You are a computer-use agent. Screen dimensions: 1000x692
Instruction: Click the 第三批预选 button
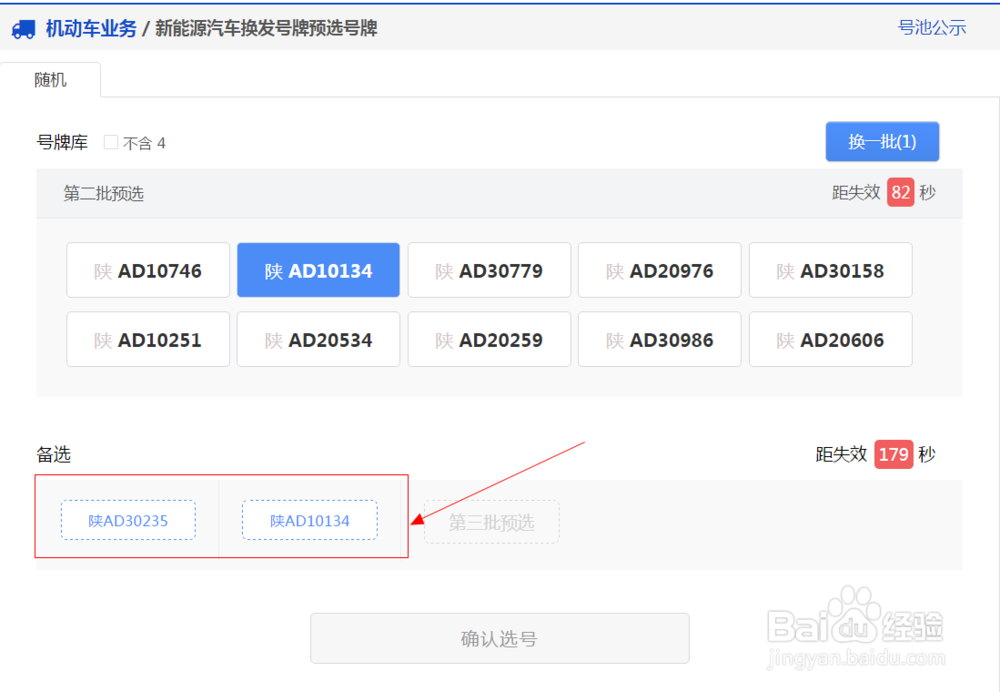pos(491,522)
